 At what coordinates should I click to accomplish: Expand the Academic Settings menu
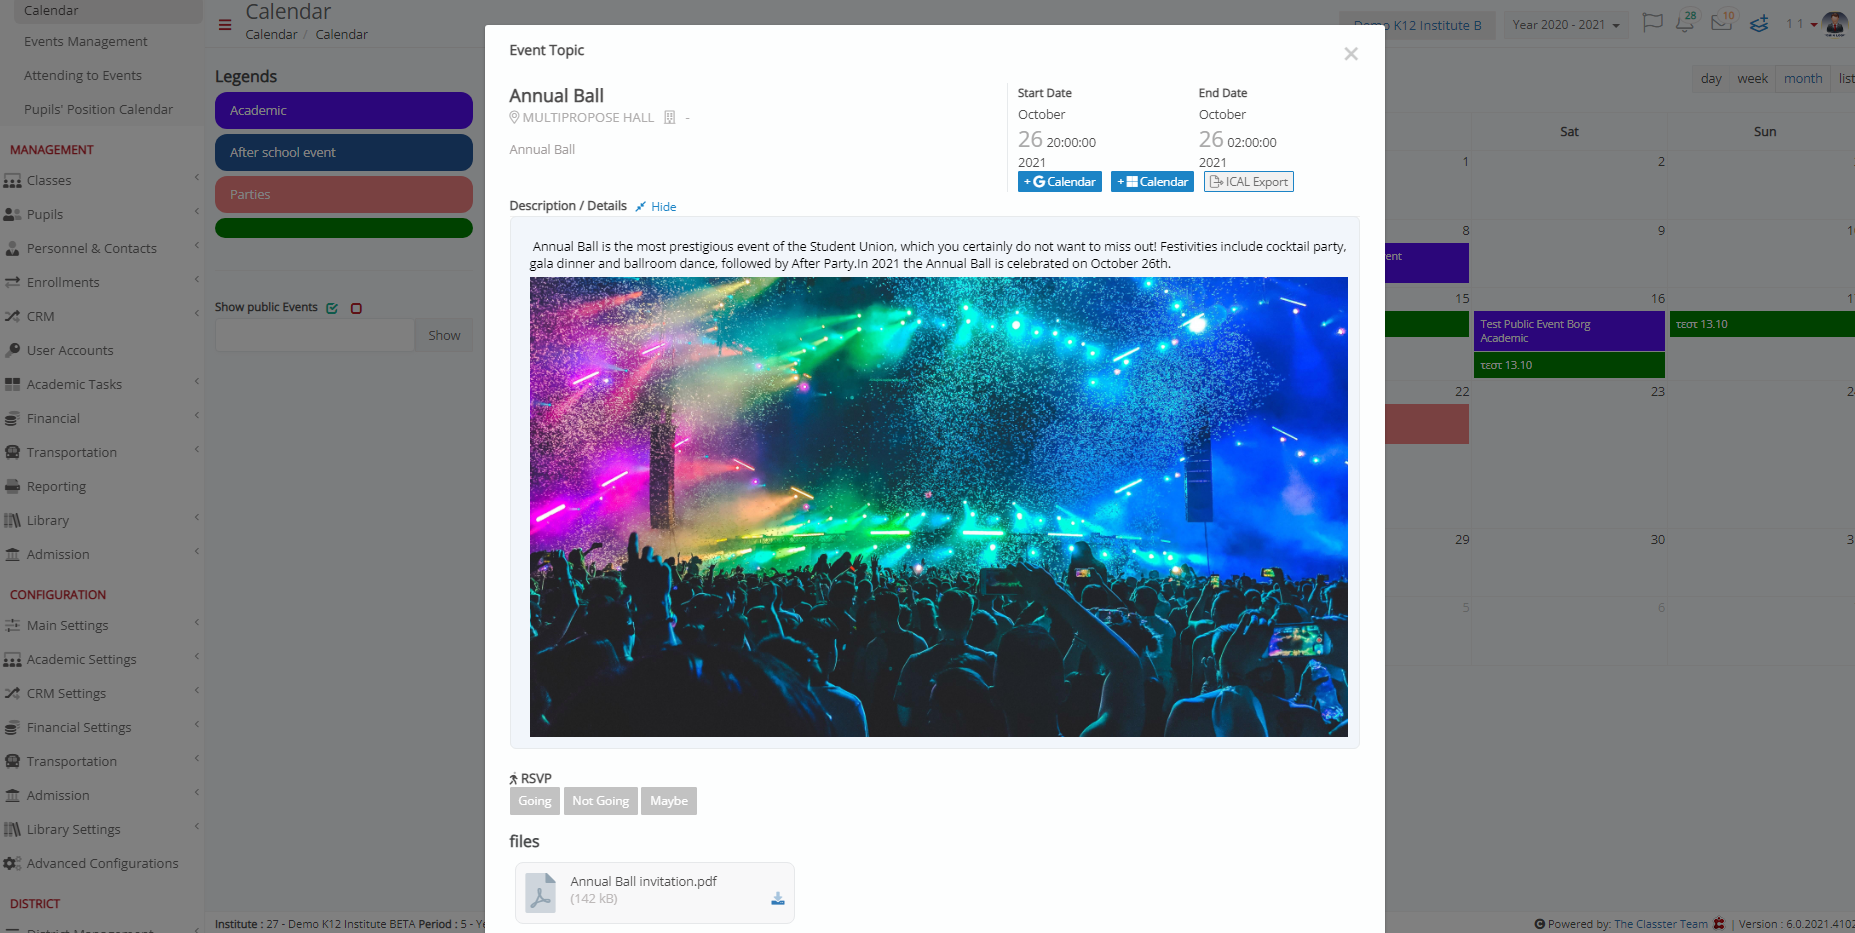tap(197, 657)
